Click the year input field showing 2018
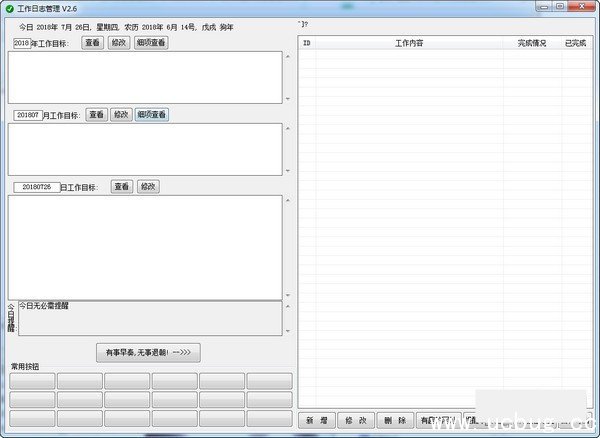 click(22, 43)
